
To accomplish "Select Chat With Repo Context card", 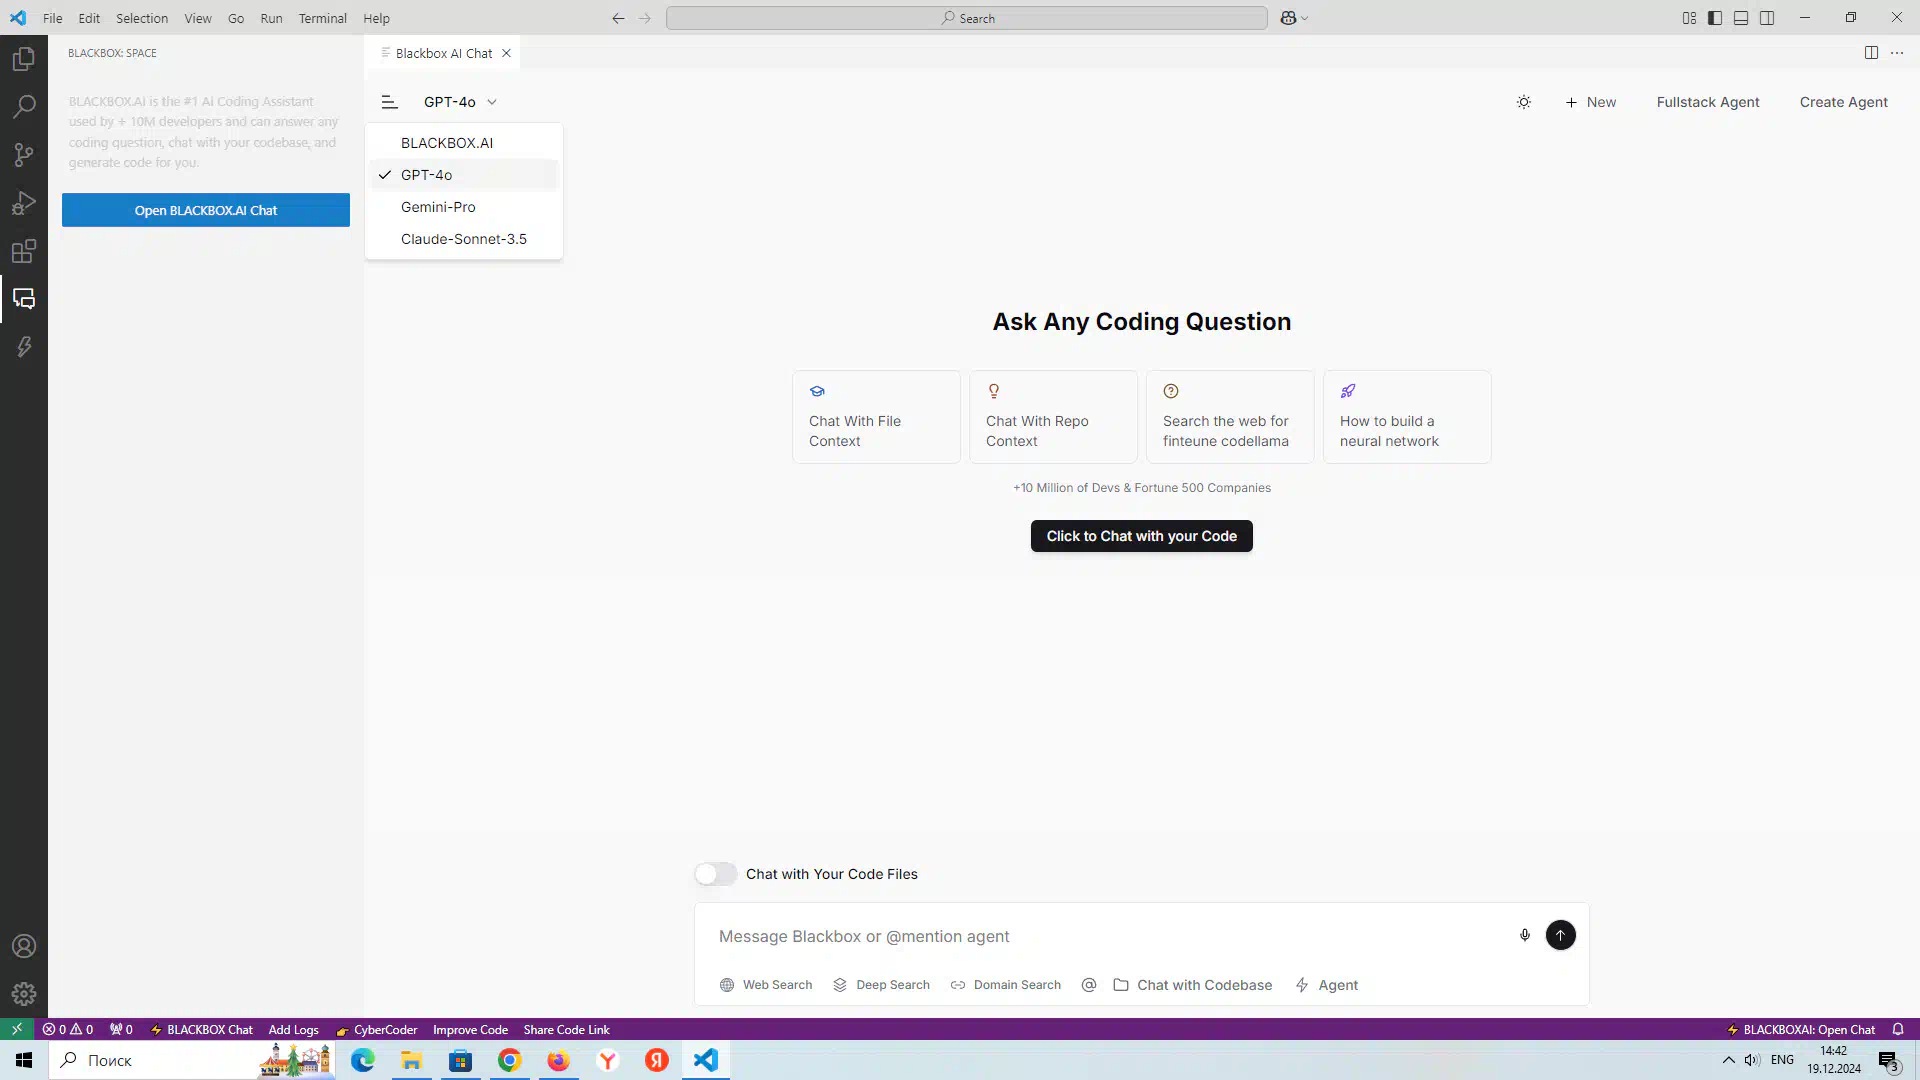I will [1053, 417].
